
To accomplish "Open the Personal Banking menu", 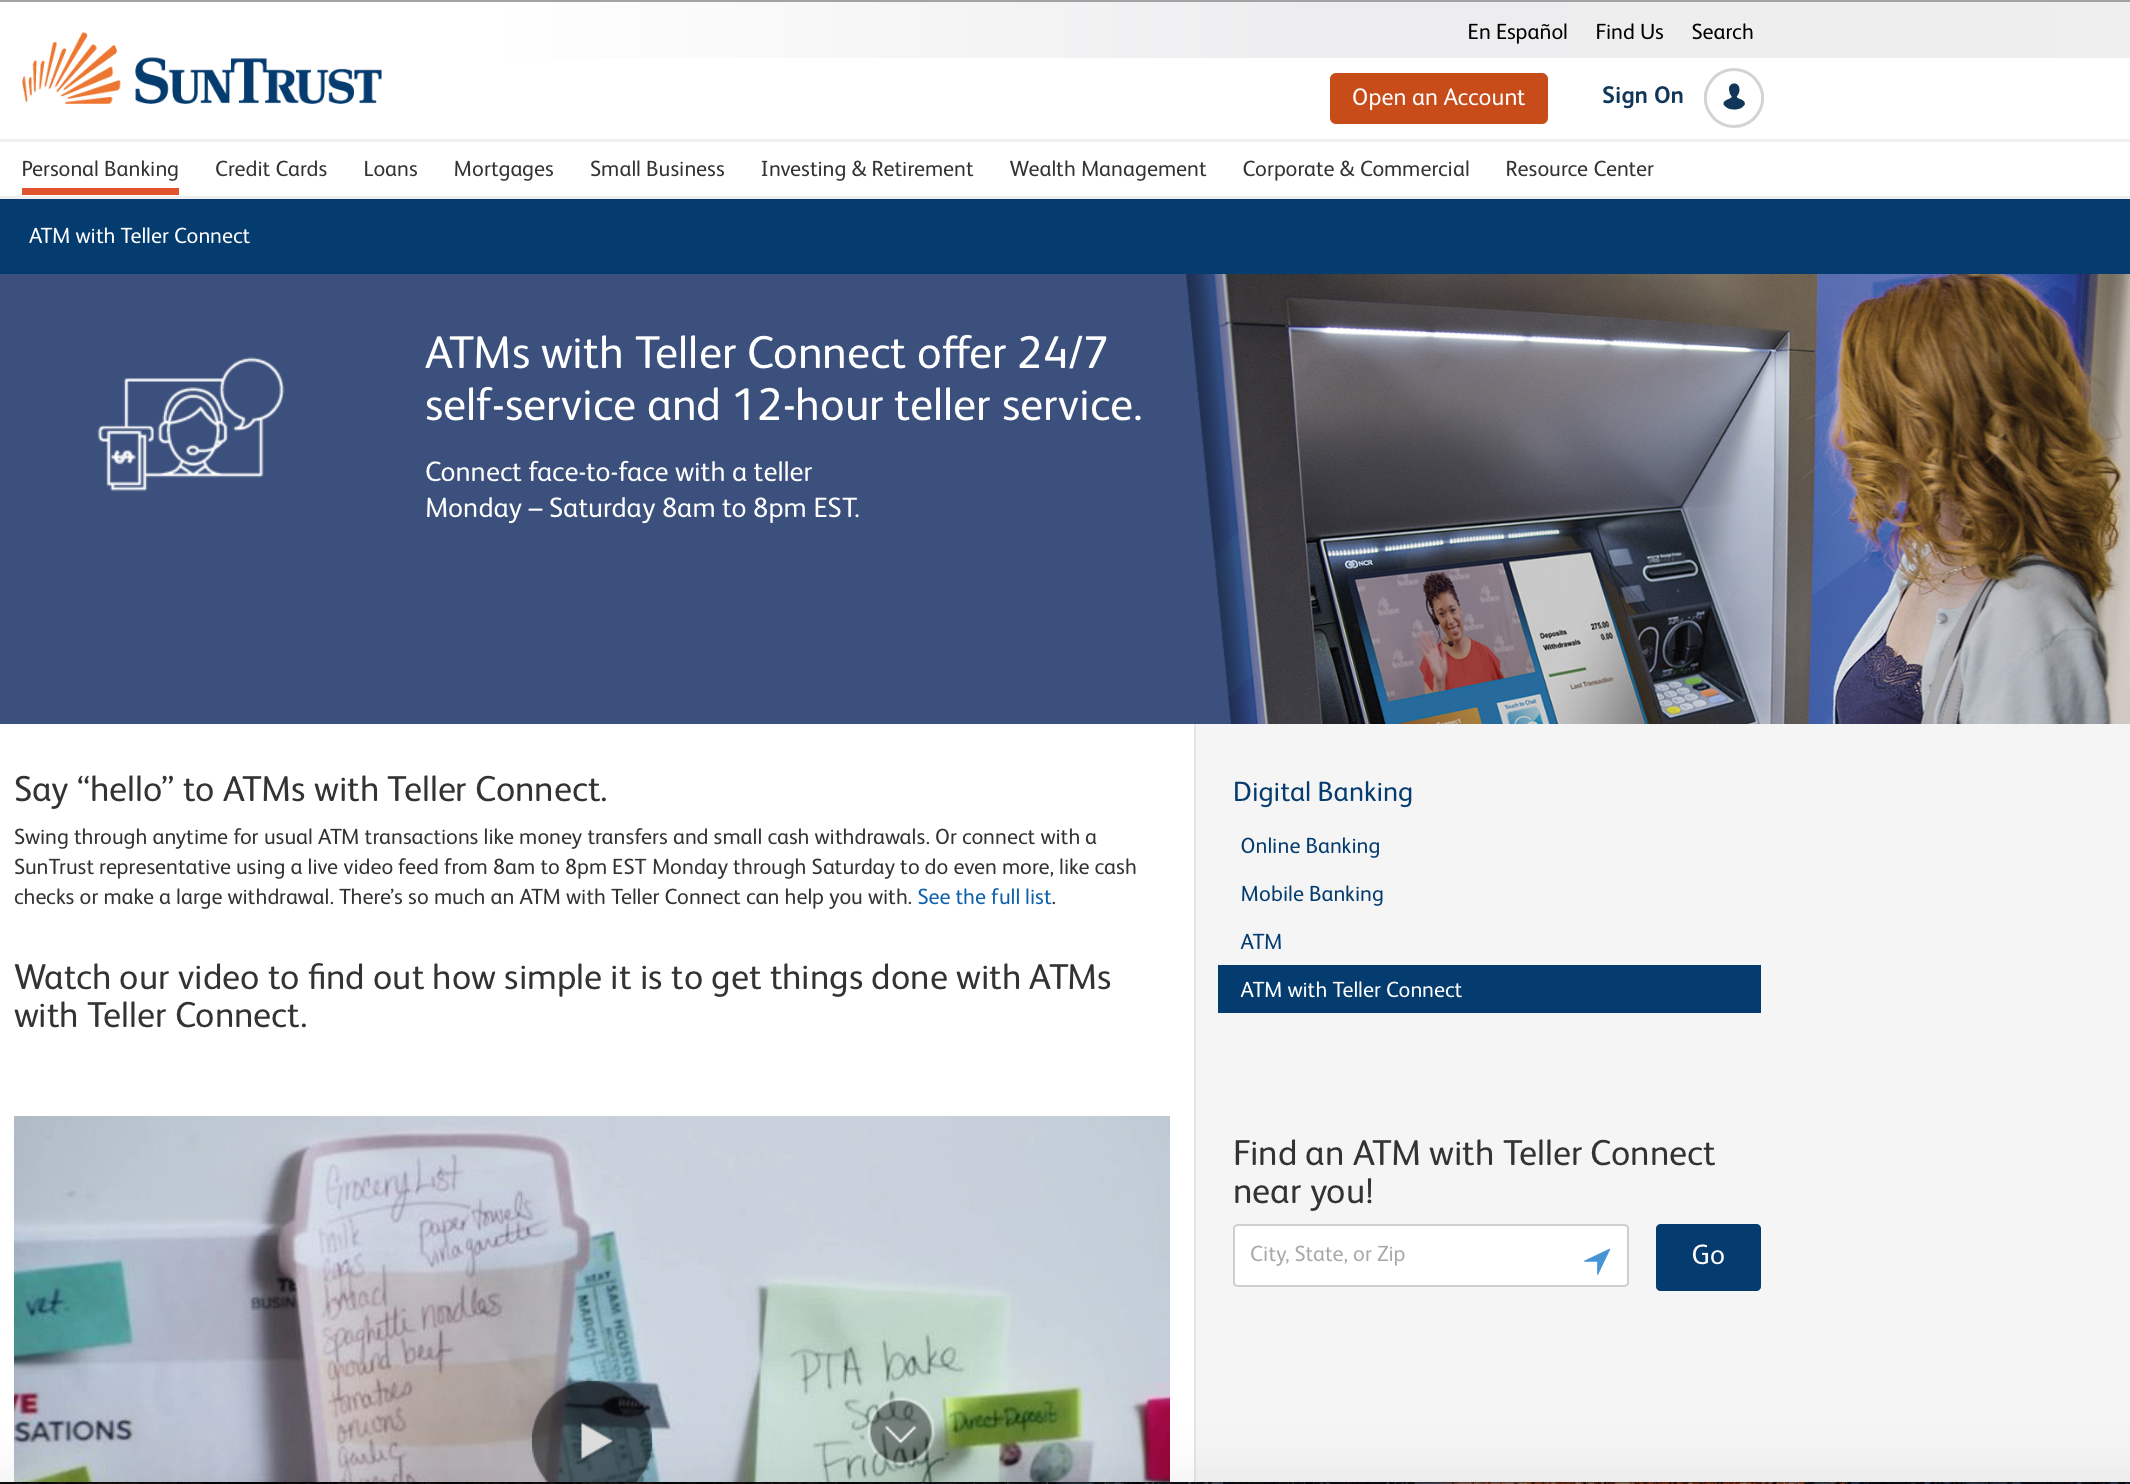I will (x=100, y=169).
